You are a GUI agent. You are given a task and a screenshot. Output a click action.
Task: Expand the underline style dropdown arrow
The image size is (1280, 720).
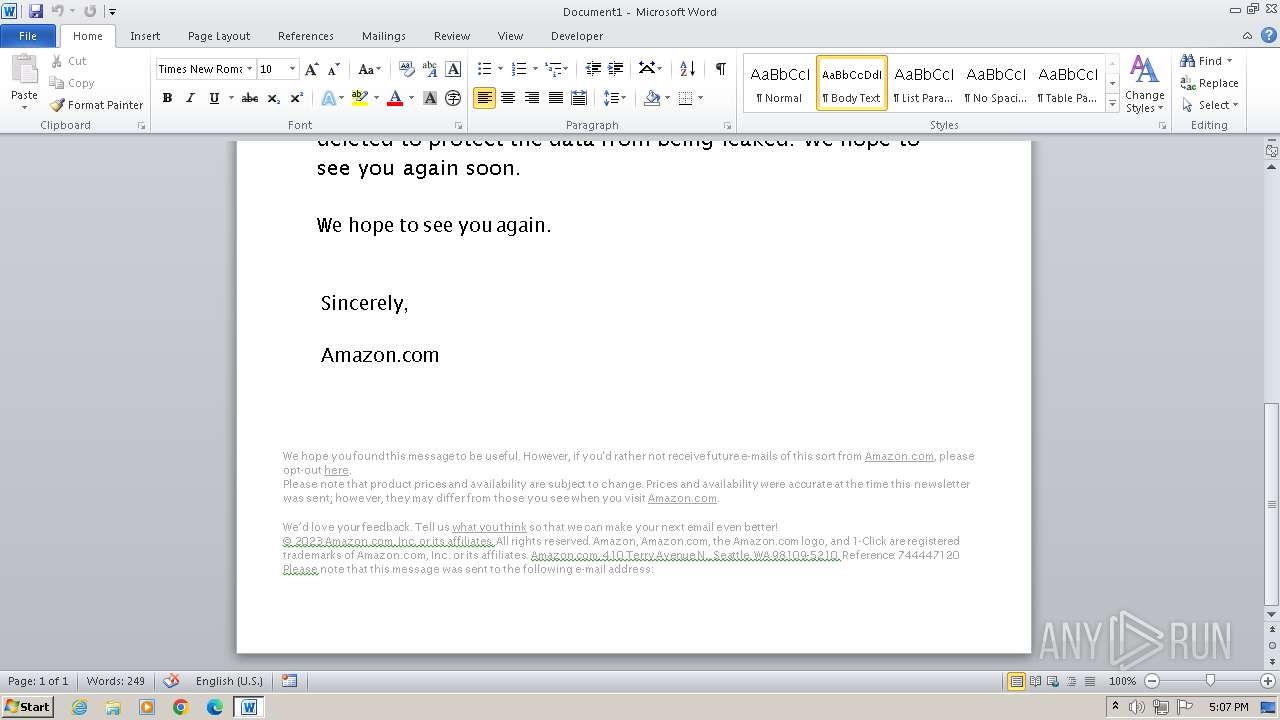tap(231, 98)
